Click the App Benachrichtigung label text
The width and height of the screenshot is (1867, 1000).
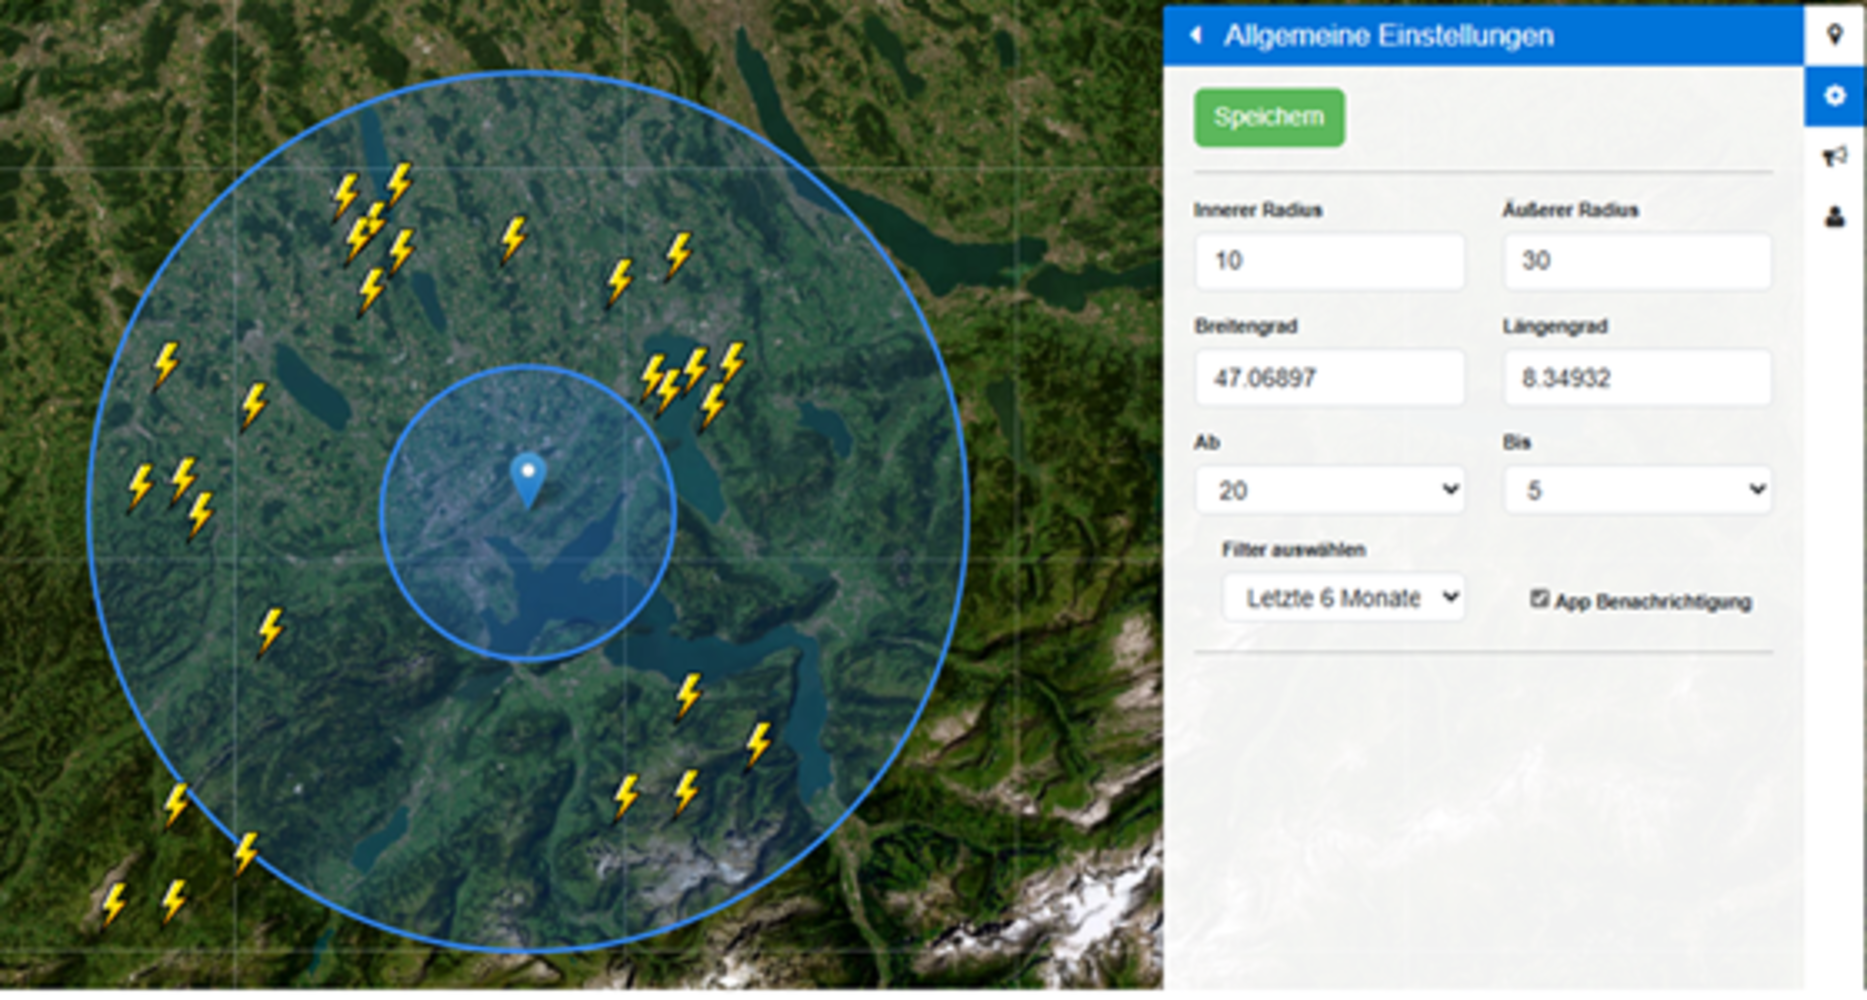click(x=1653, y=602)
